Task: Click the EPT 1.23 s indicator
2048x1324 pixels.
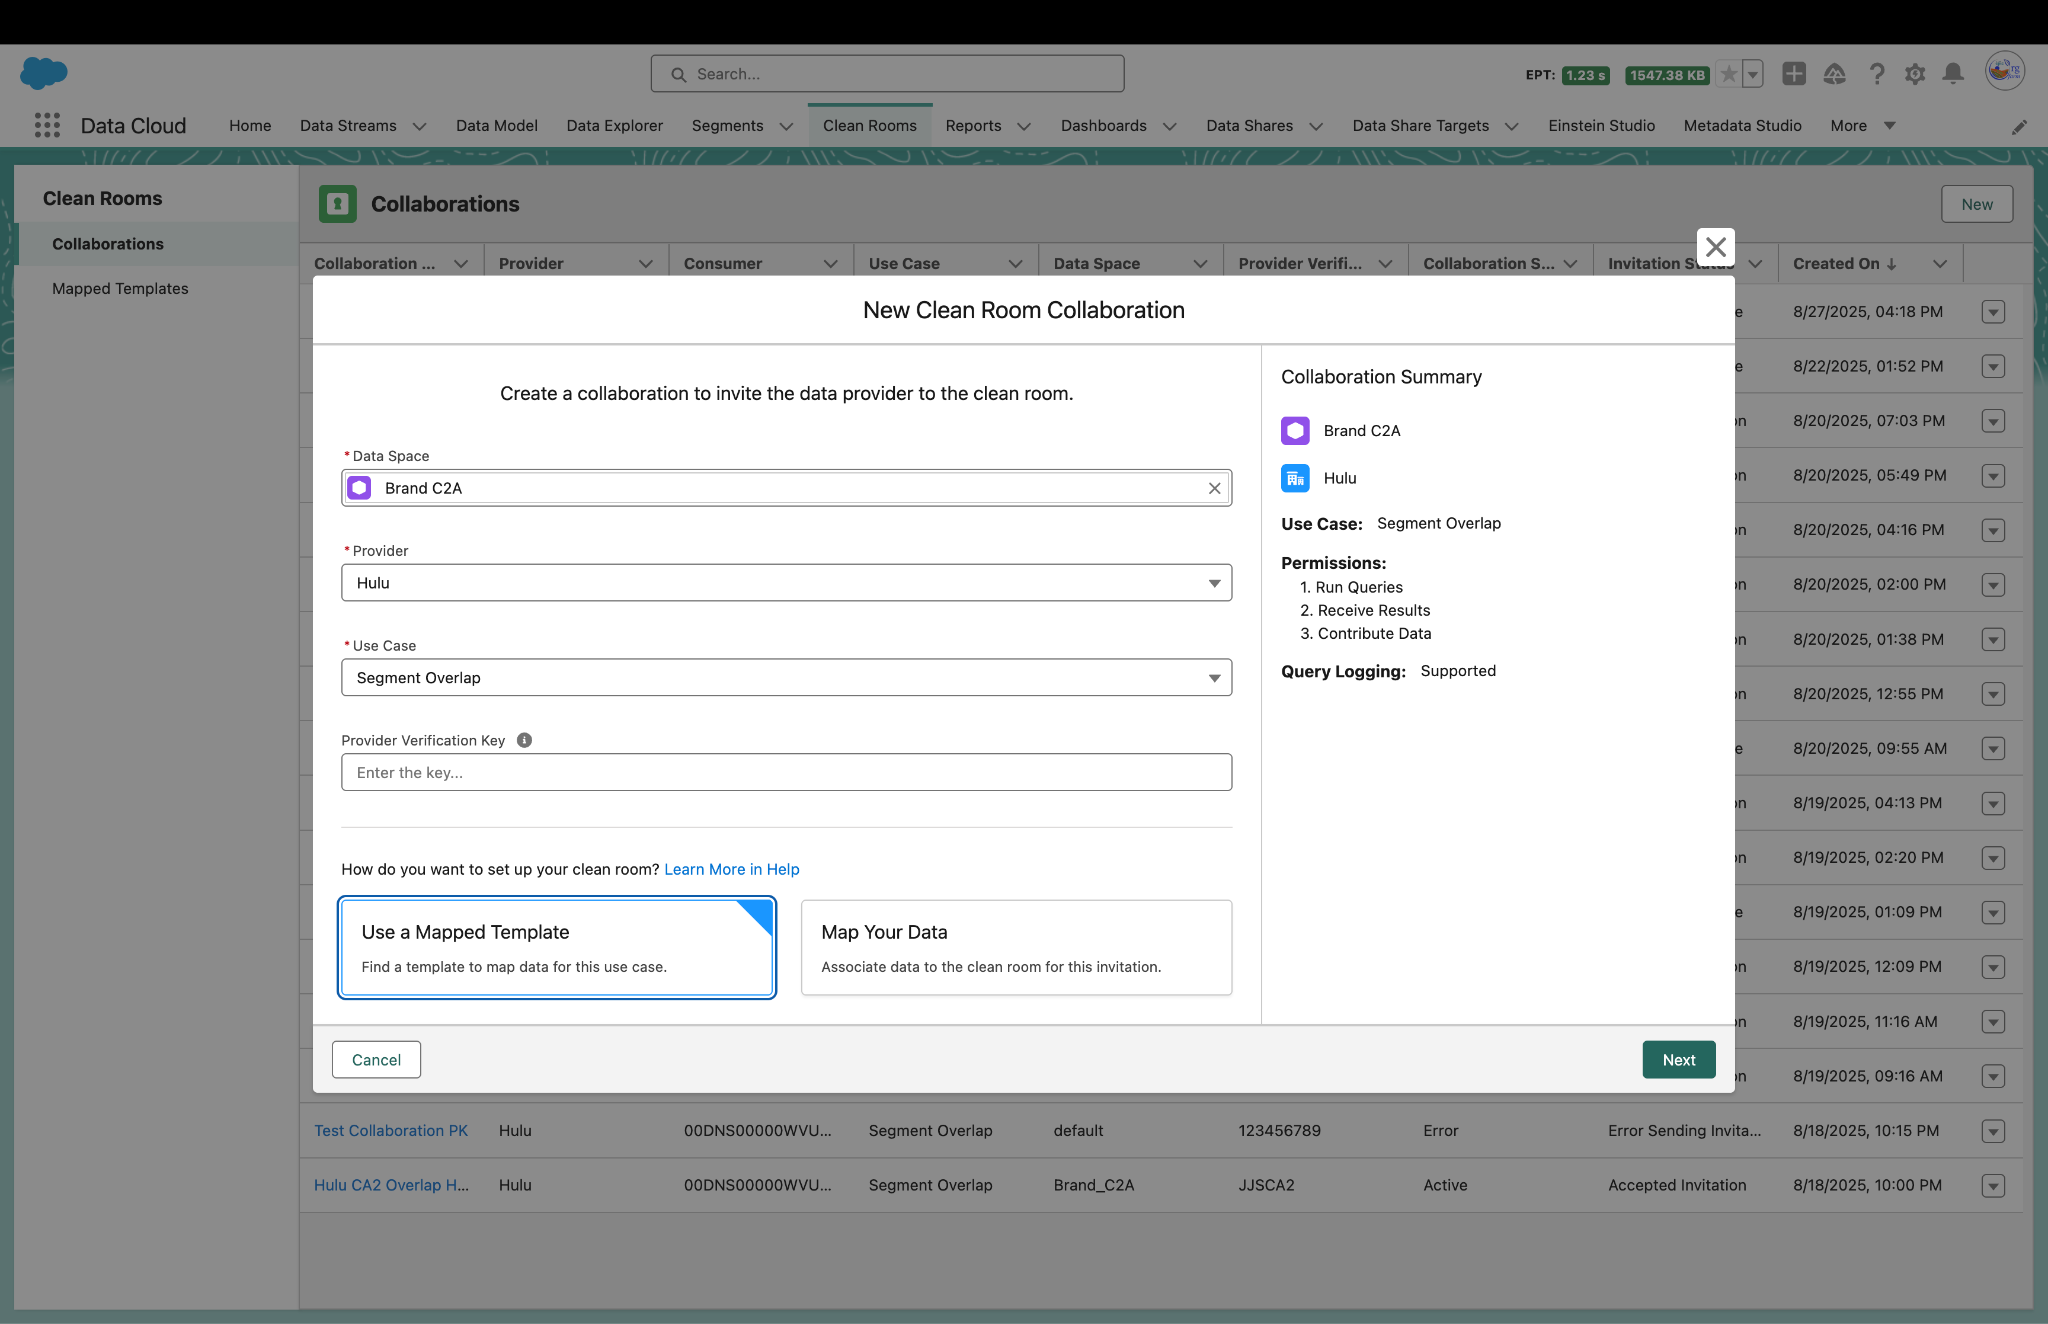Action: (1585, 75)
